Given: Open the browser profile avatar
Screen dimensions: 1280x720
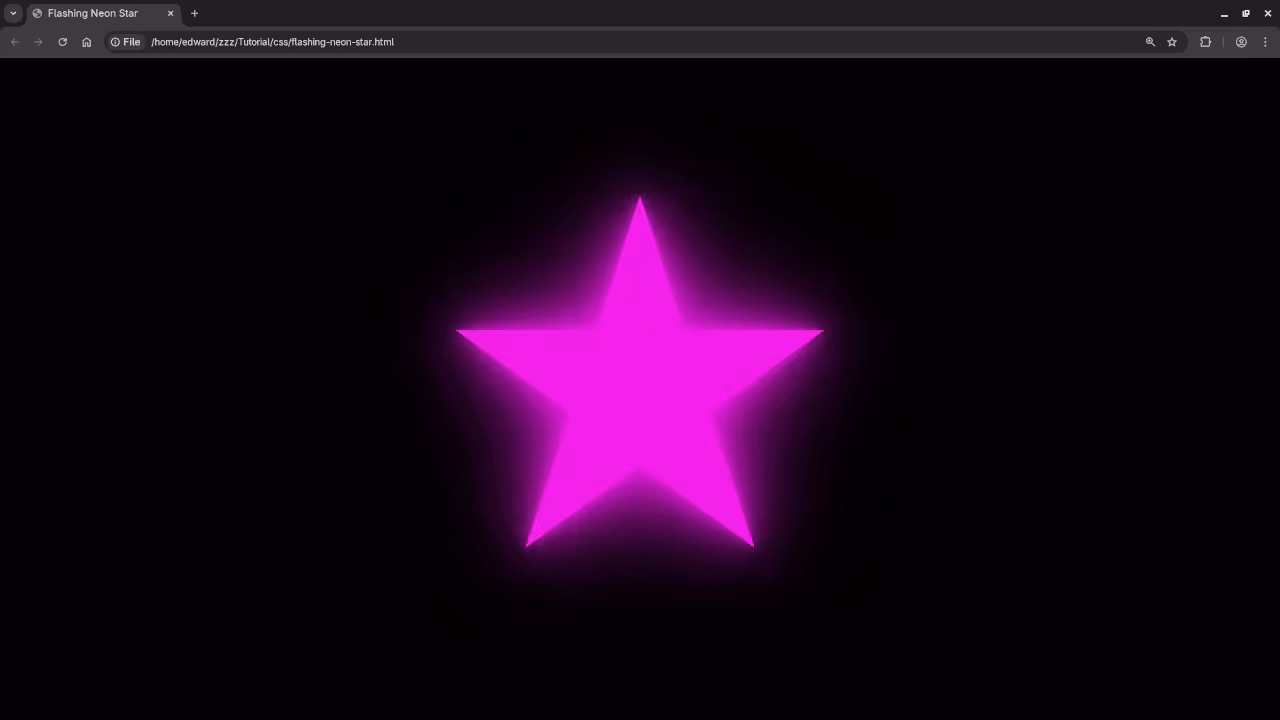Looking at the screenshot, I should [1241, 42].
